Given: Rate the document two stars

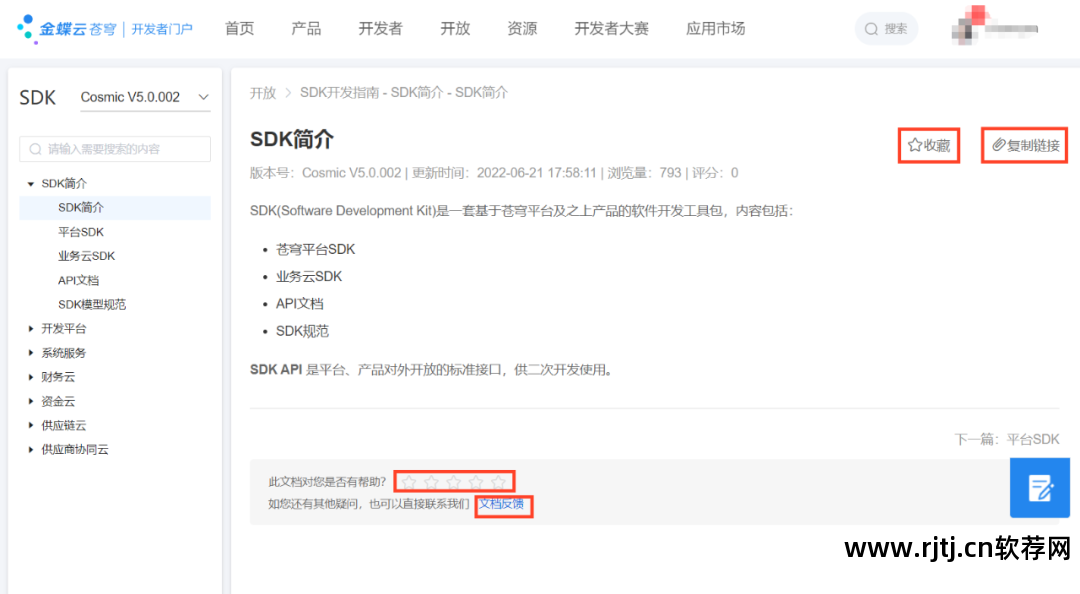Looking at the screenshot, I should 432,482.
